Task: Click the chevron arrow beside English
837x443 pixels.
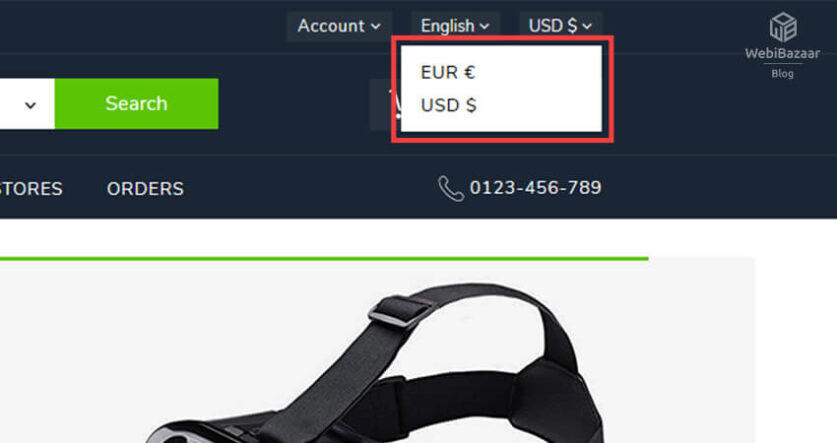Action: tap(484, 26)
